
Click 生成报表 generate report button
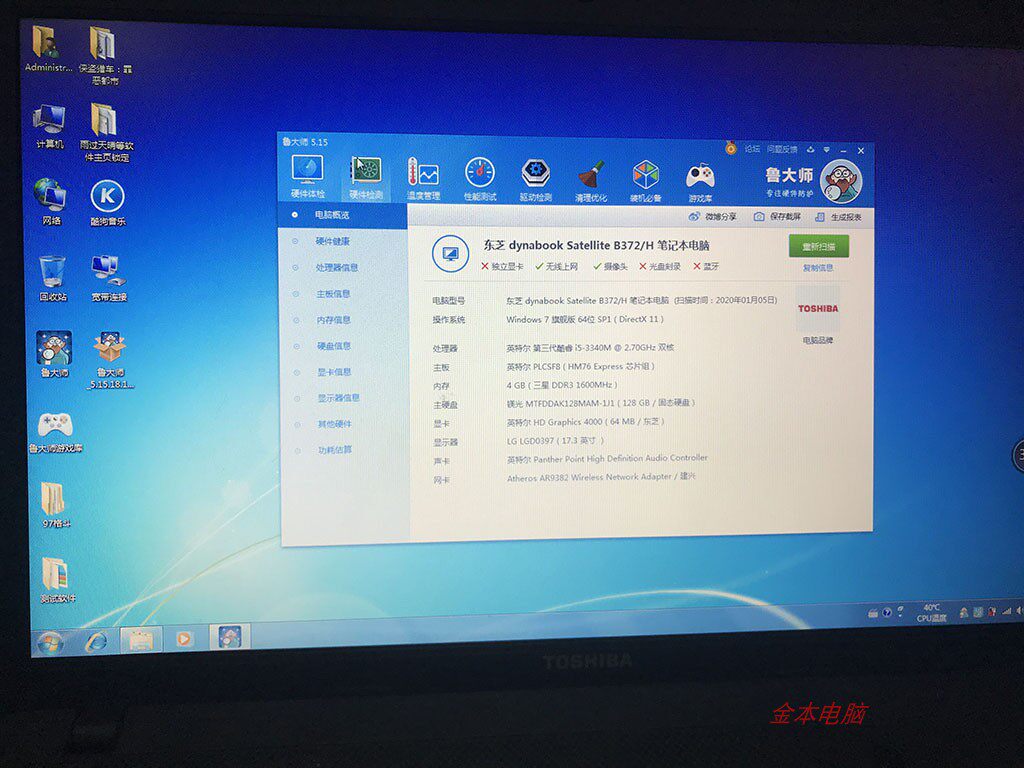click(839, 217)
